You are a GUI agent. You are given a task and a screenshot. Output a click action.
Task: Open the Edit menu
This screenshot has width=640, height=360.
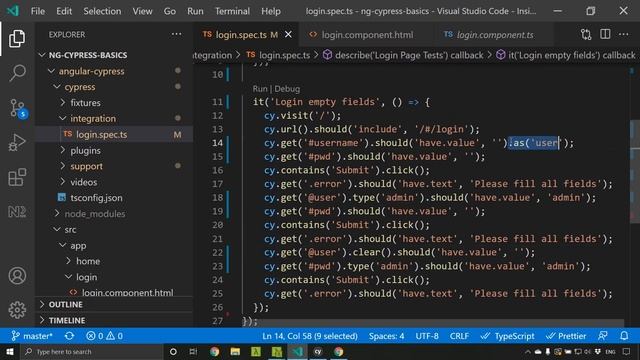(64, 11)
